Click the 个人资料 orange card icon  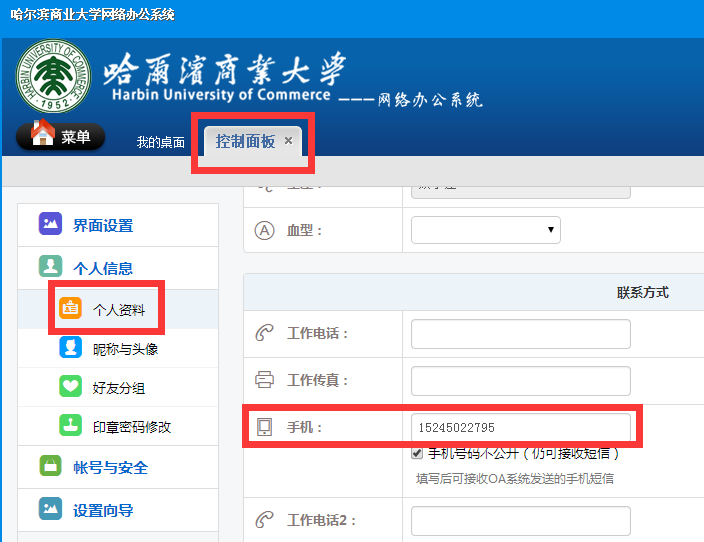[70, 309]
